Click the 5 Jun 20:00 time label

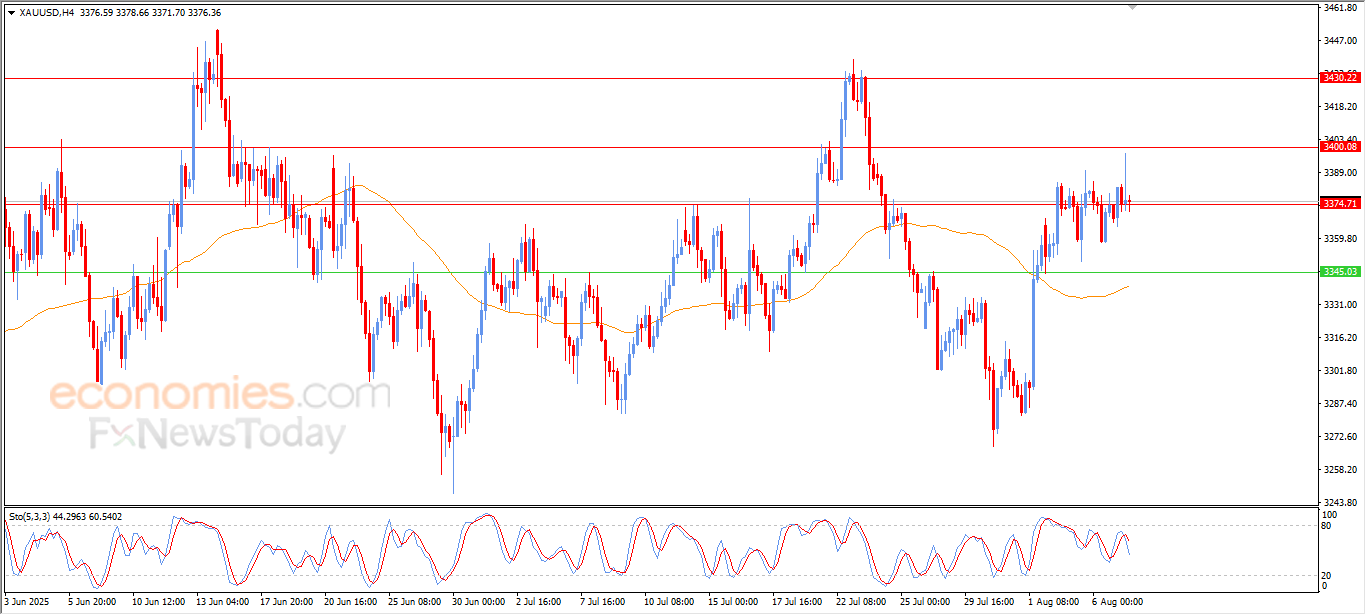click(92, 602)
